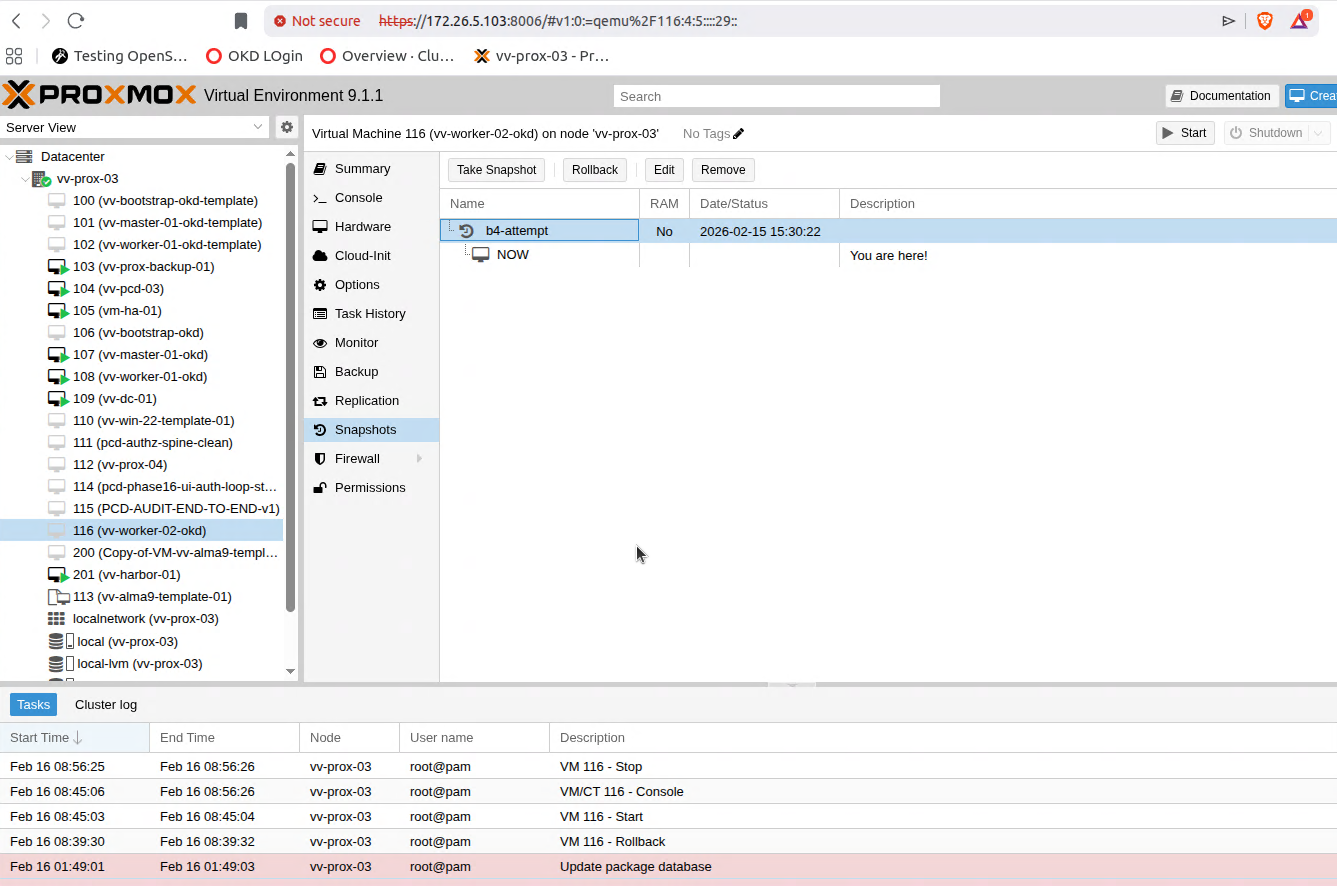
Task: Click the Brave shields lion icon
Action: pyautogui.click(x=1264, y=21)
